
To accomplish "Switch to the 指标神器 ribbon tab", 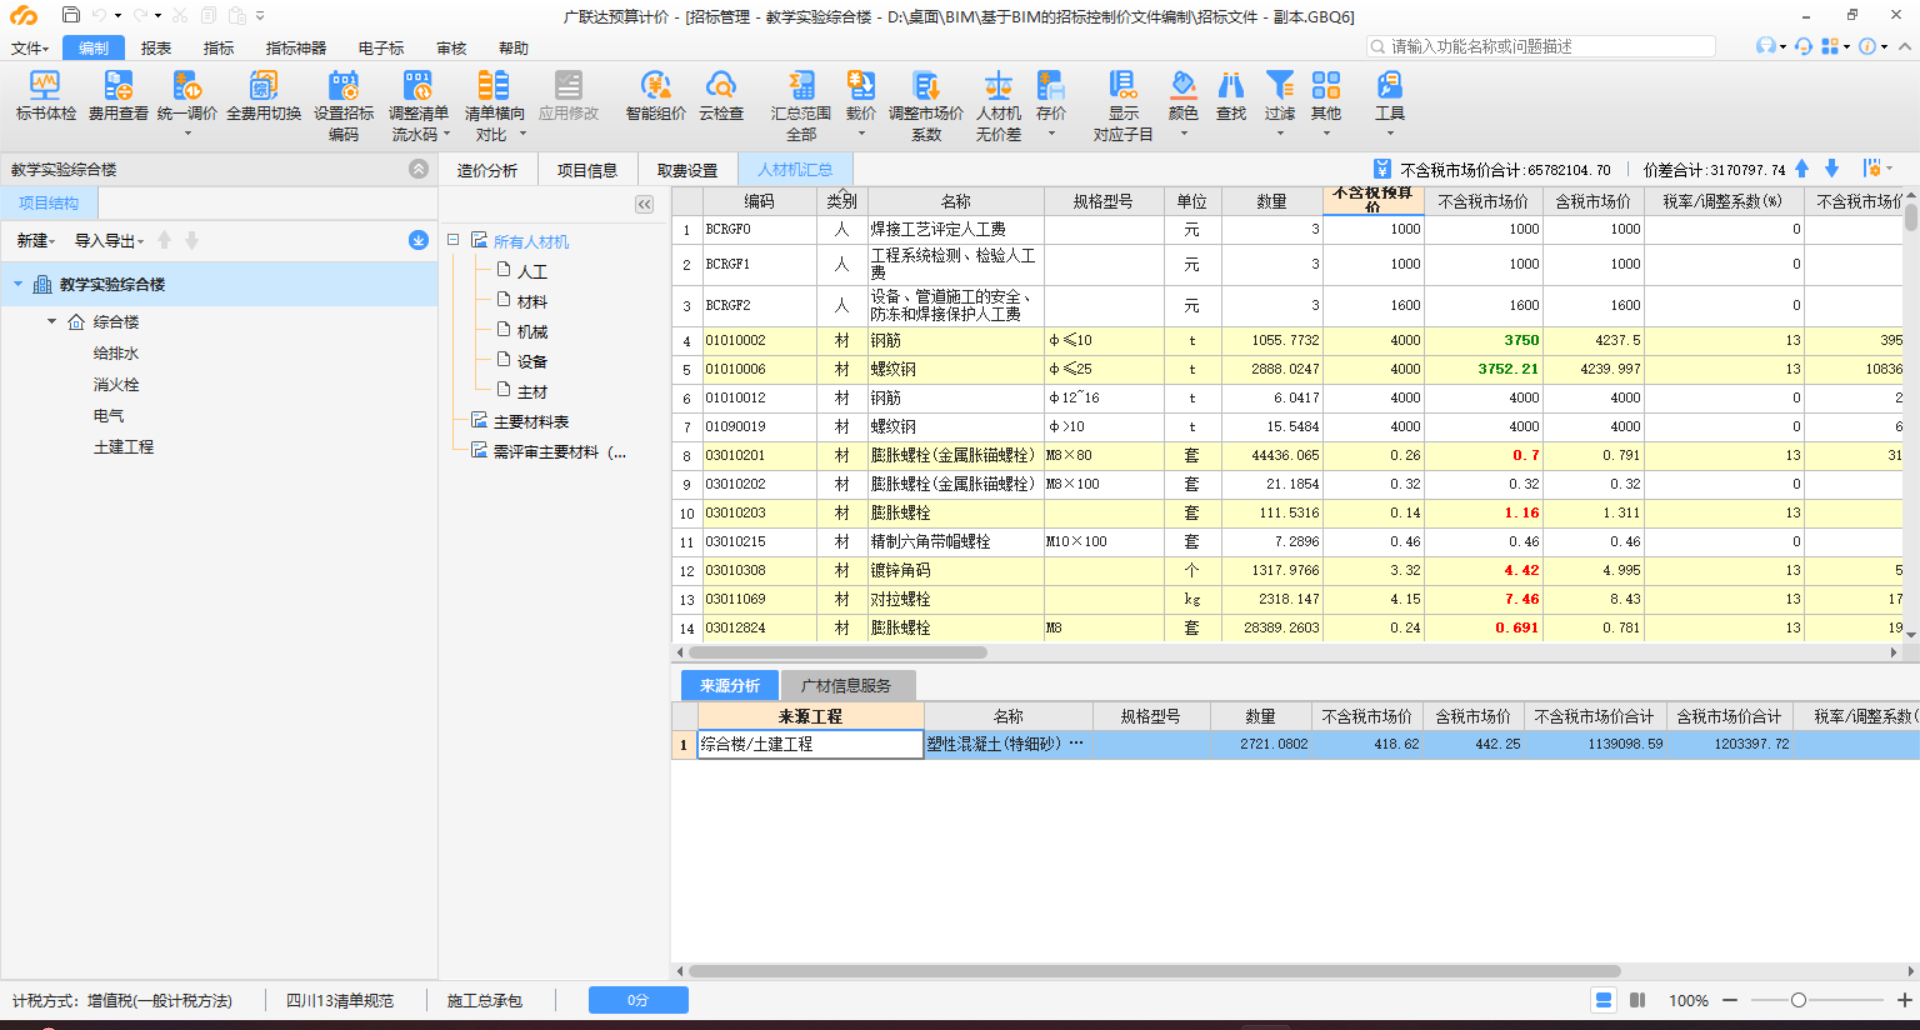I will coord(296,48).
